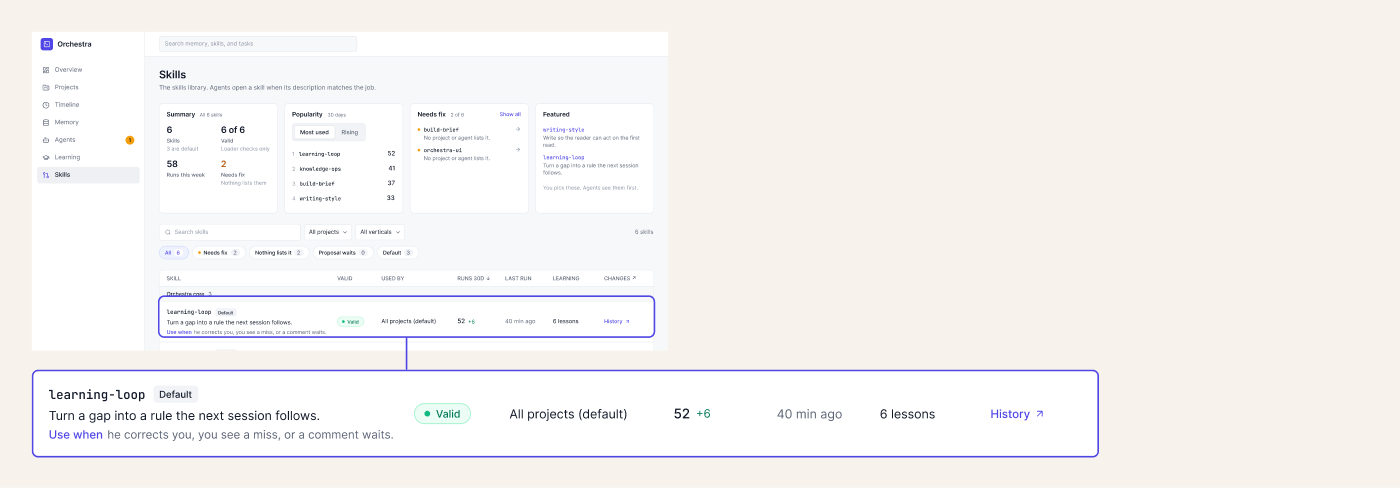1400x488 pixels.
Task: Click the Used by column header
Action: (393, 278)
